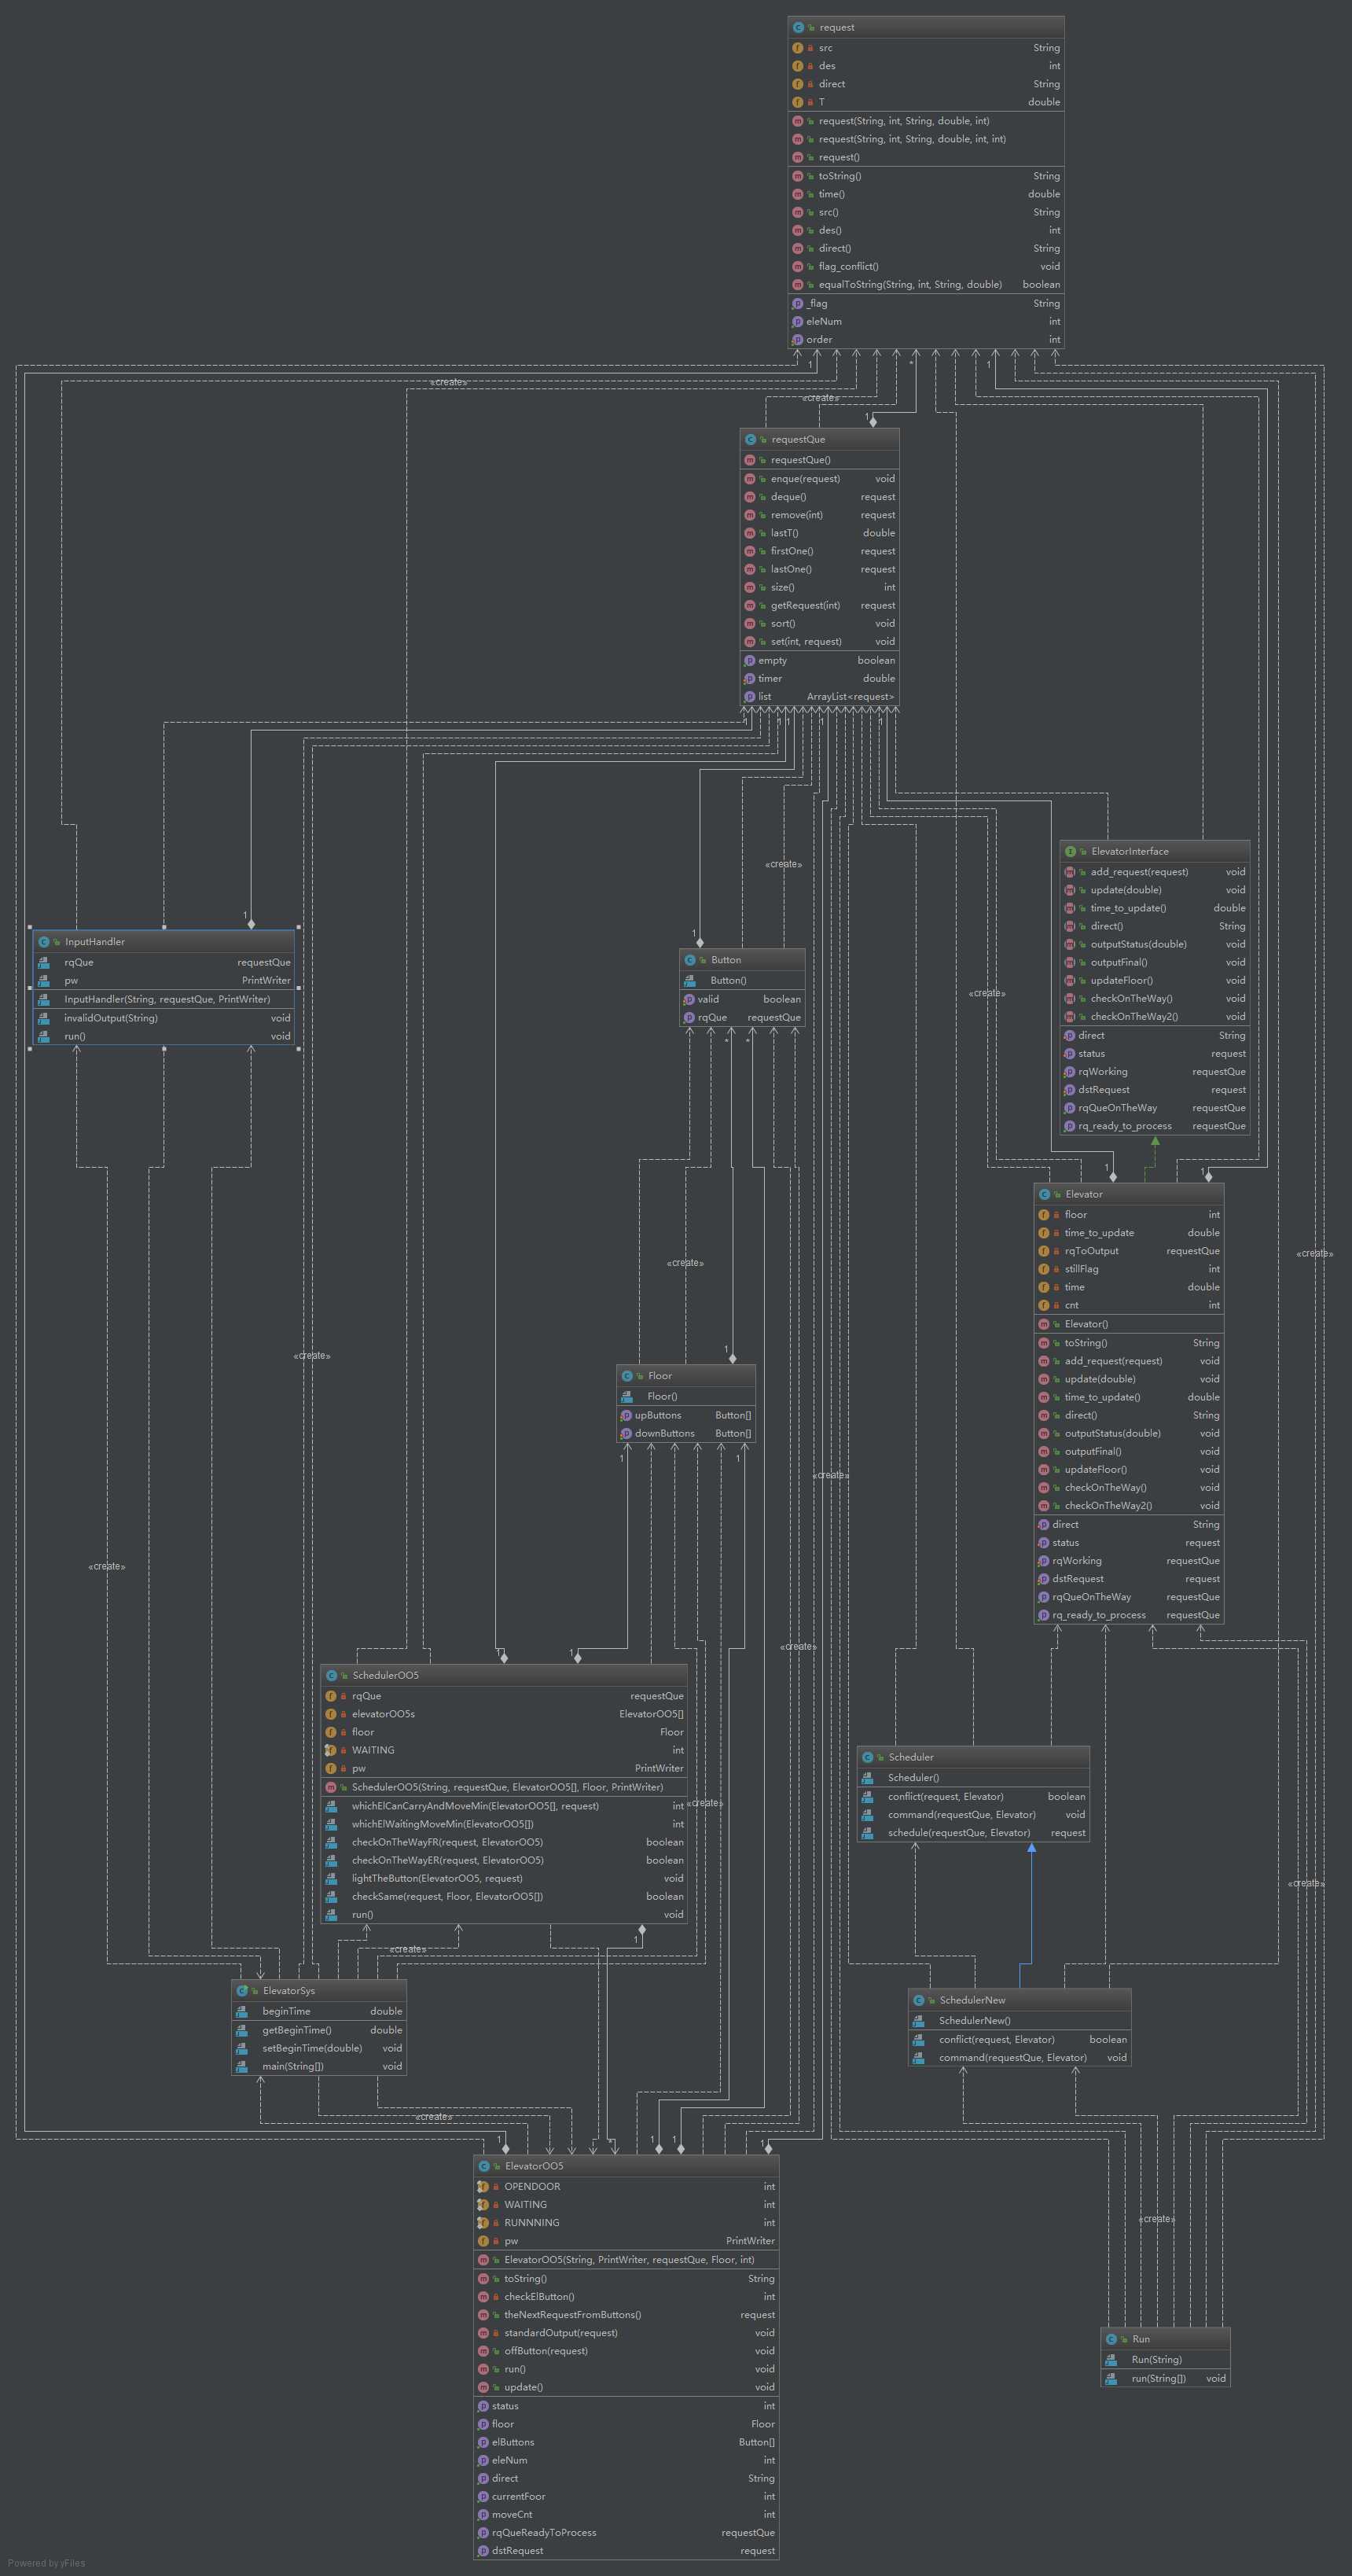Click the property icon beside eleNum in request
The image size is (1352, 2576).
[797, 322]
